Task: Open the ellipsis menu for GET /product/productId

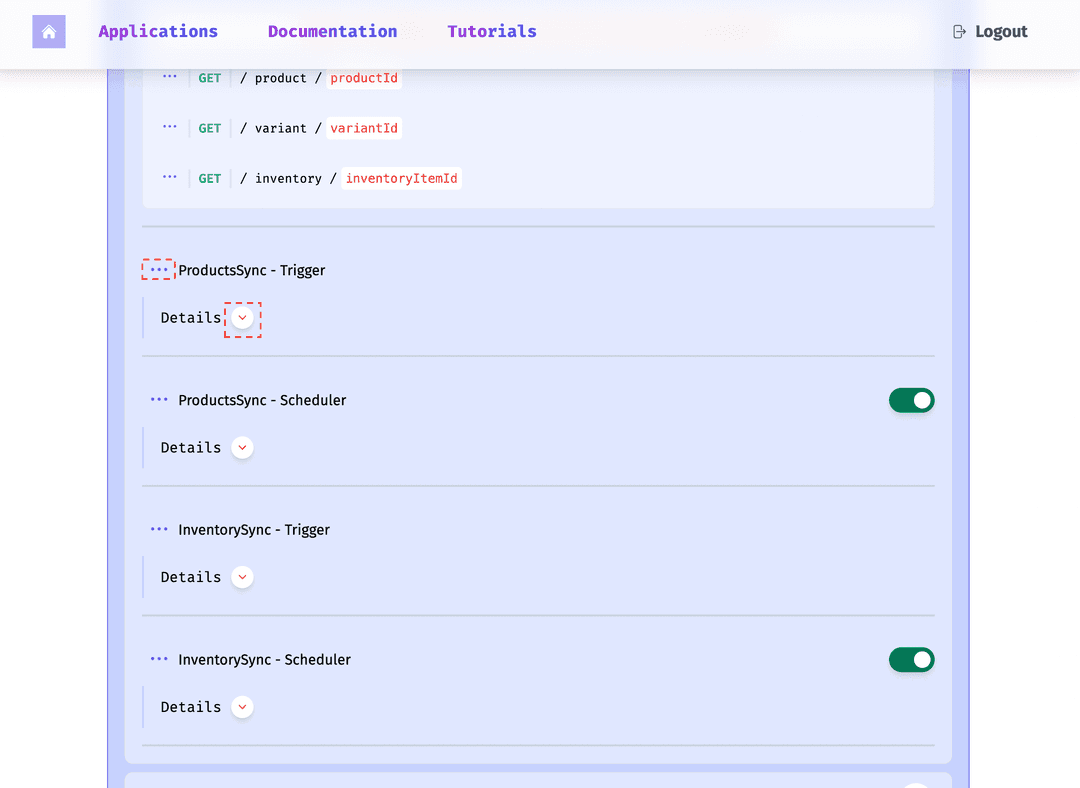Action: (169, 76)
